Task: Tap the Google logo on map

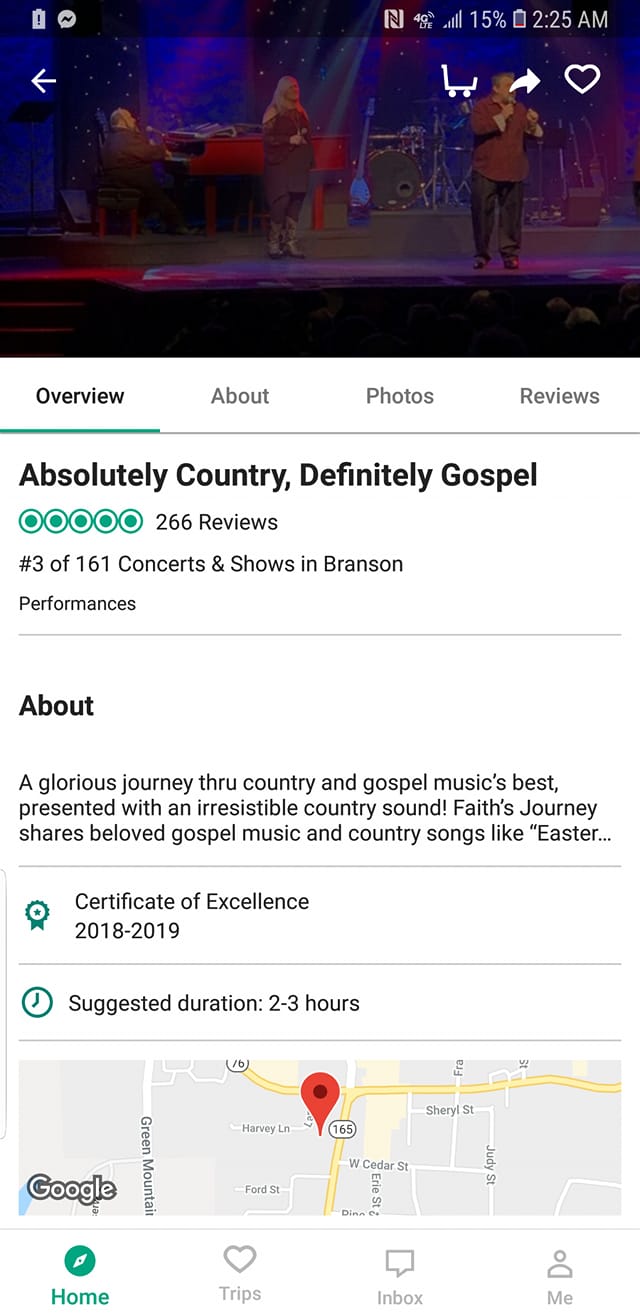Action: (72, 1187)
